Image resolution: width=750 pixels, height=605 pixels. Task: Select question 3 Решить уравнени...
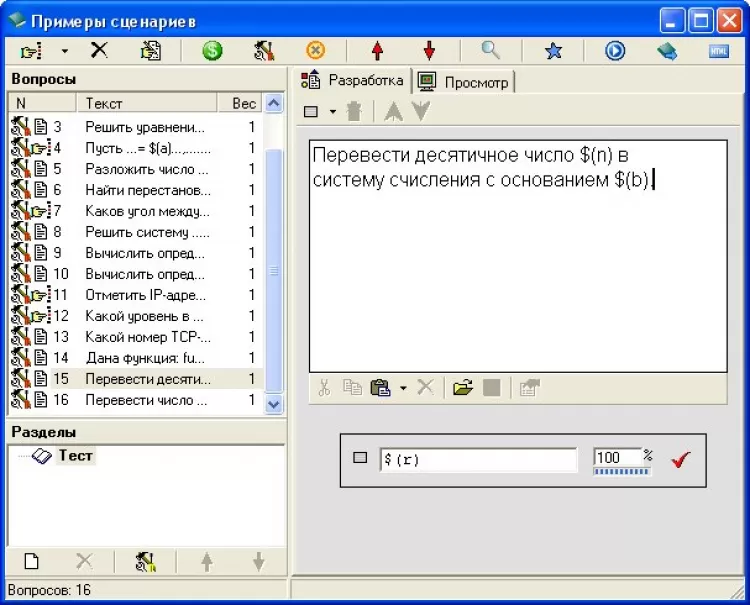coord(136,127)
